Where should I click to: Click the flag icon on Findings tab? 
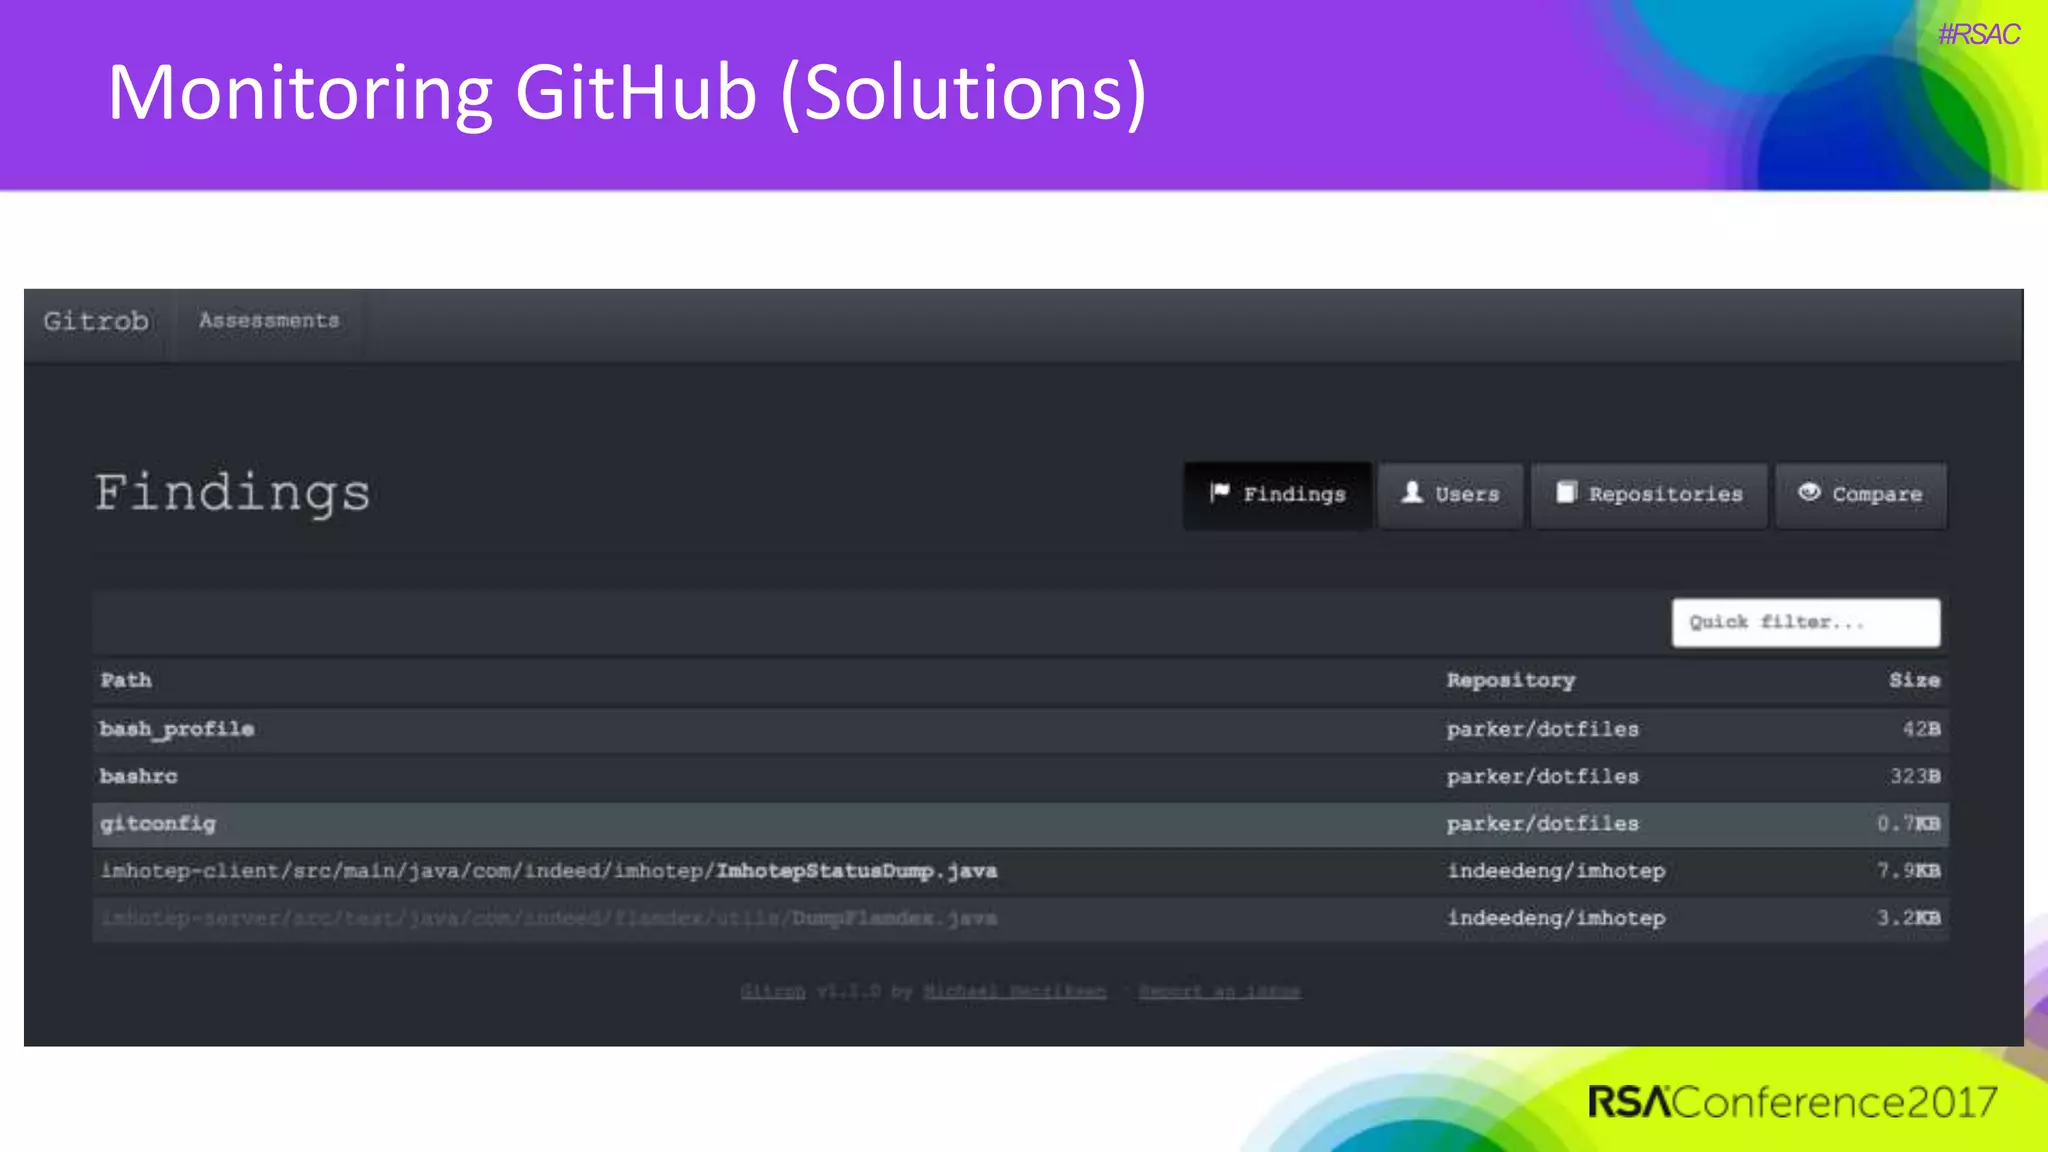point(1219,493)
